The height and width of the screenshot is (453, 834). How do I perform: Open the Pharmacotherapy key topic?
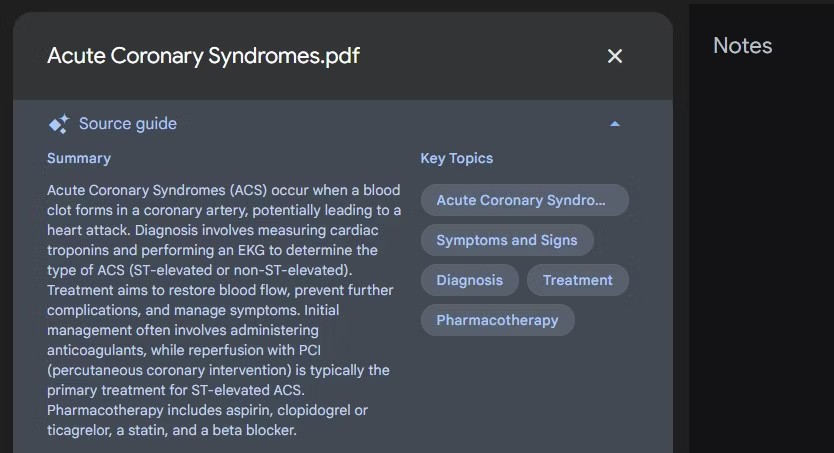click(497, 320)
